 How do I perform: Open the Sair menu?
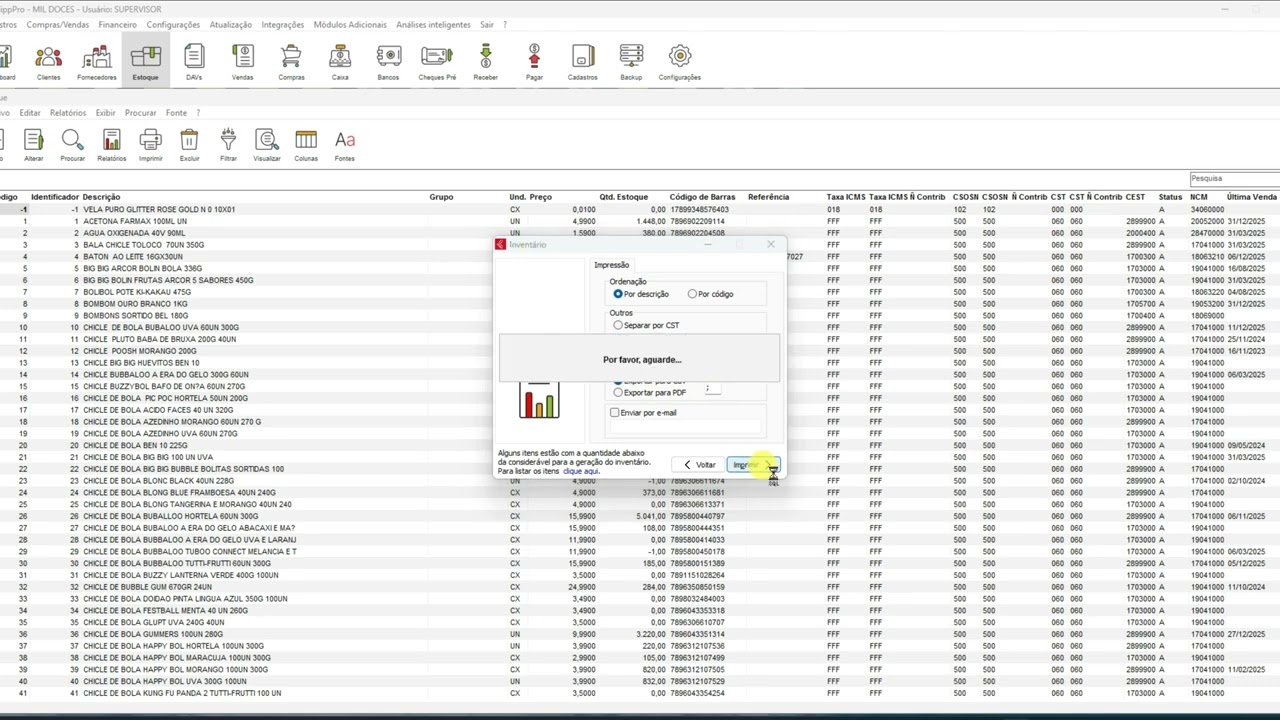pos(487,24)
